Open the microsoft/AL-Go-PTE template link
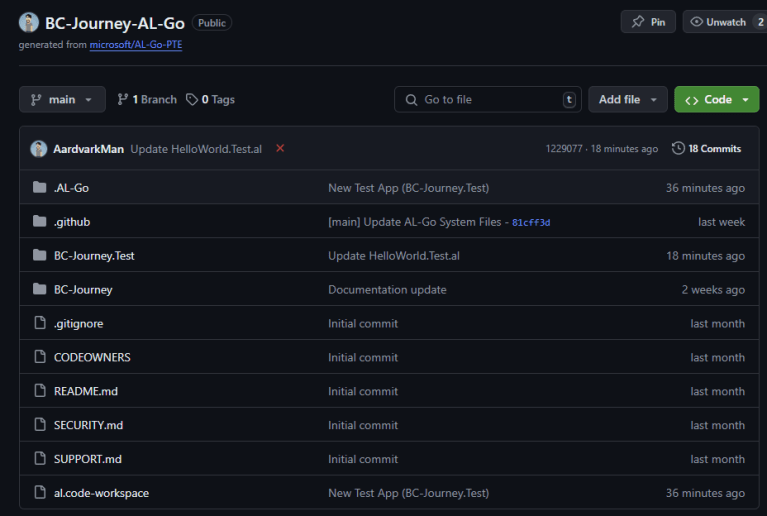This screenshot has width=767, height=516. (x=135, y=45)
